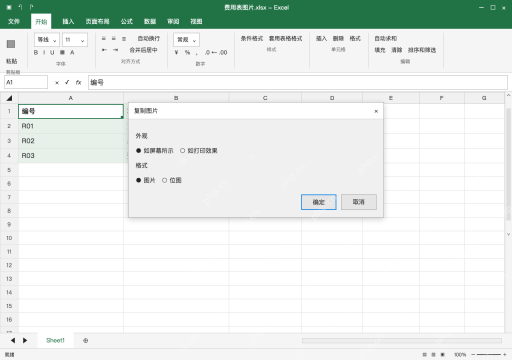Click the save icon in title bar
This screenshot has height=360, width=512.
coord(9,7)
